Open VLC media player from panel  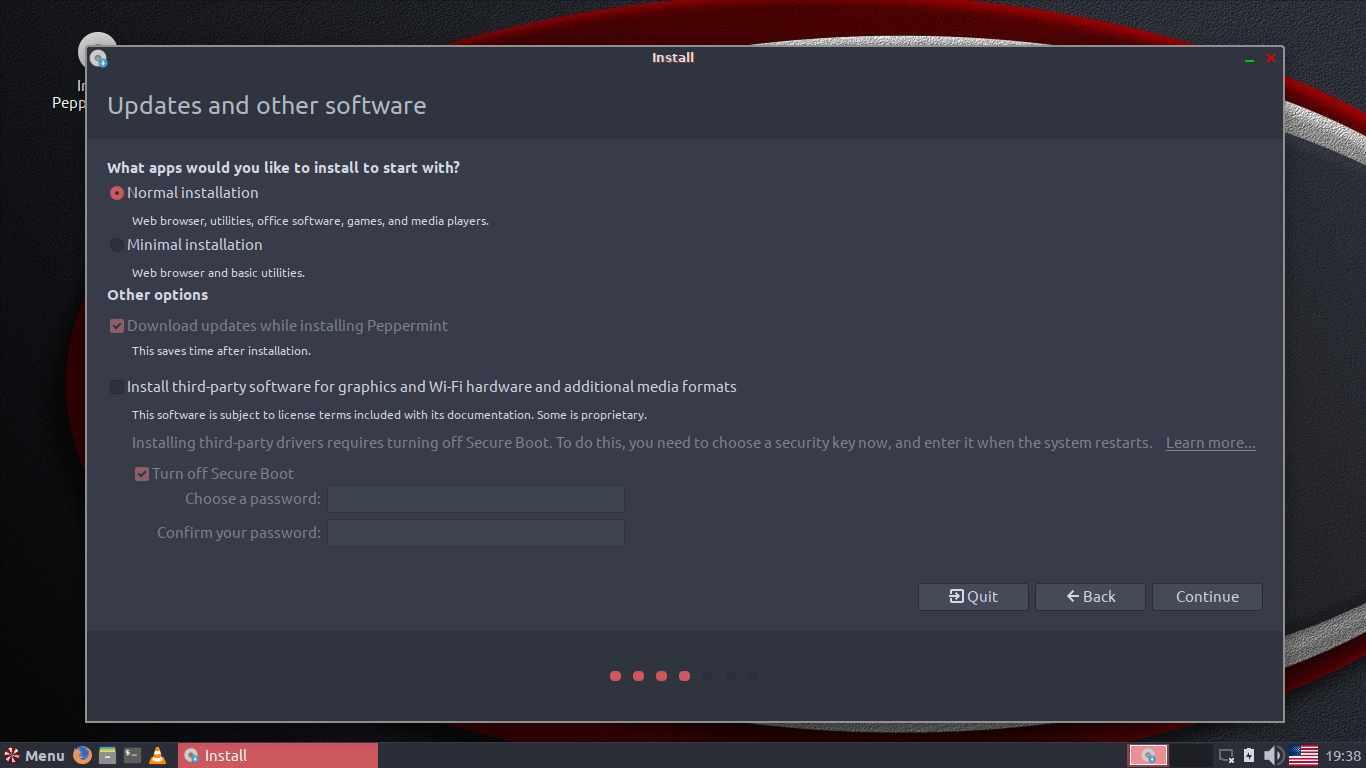coord(158,755)
